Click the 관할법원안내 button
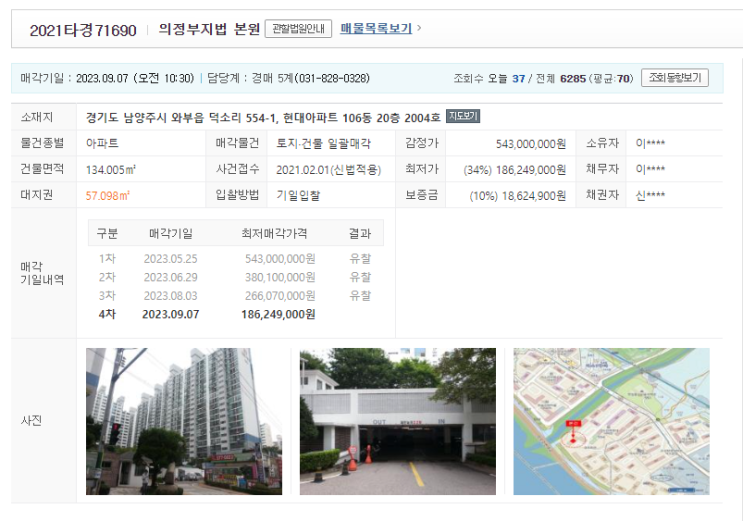Image resolution: width=743 pixels, height=521 pixels. coord(298,28)
